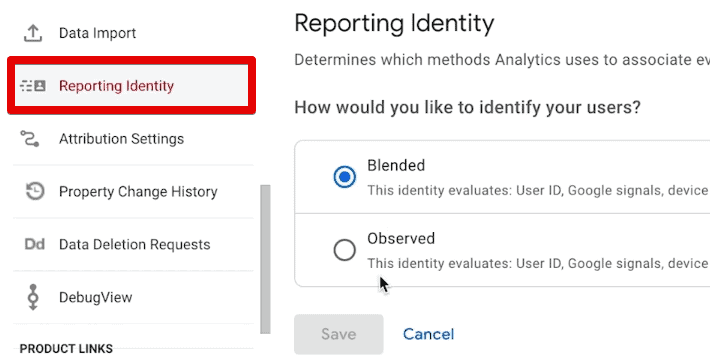Click the Observed option description text
The width and height of the screenshot is (710, 360).
coord(538,264)
